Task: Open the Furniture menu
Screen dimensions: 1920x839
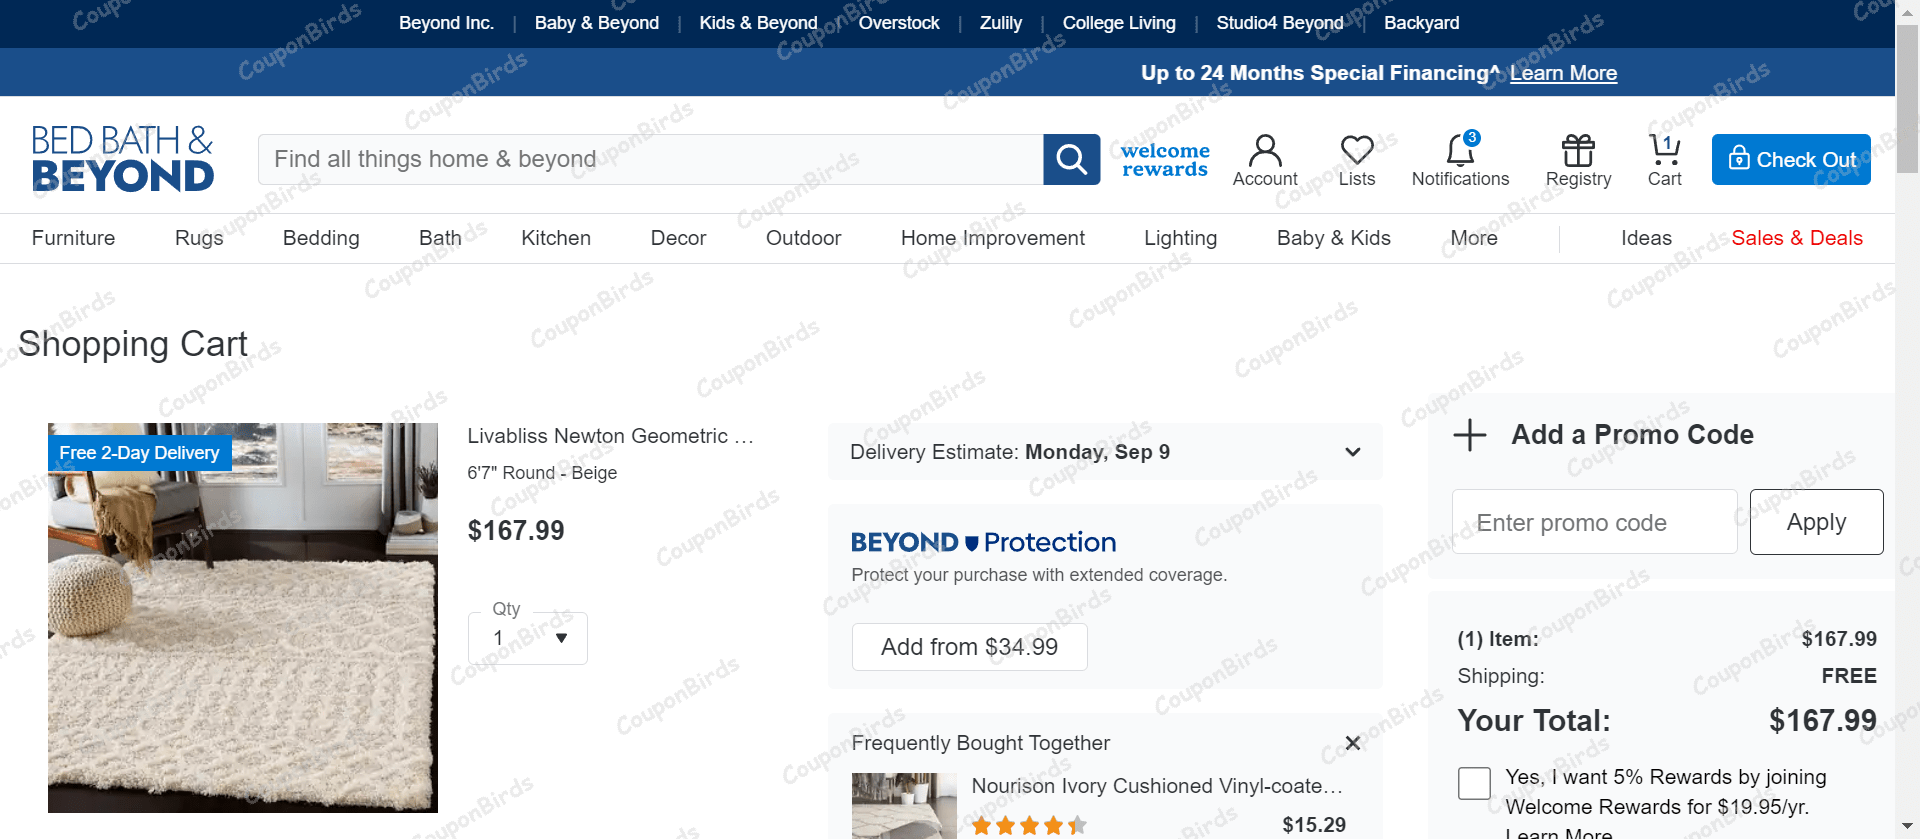Action: (x=73, y=238)
